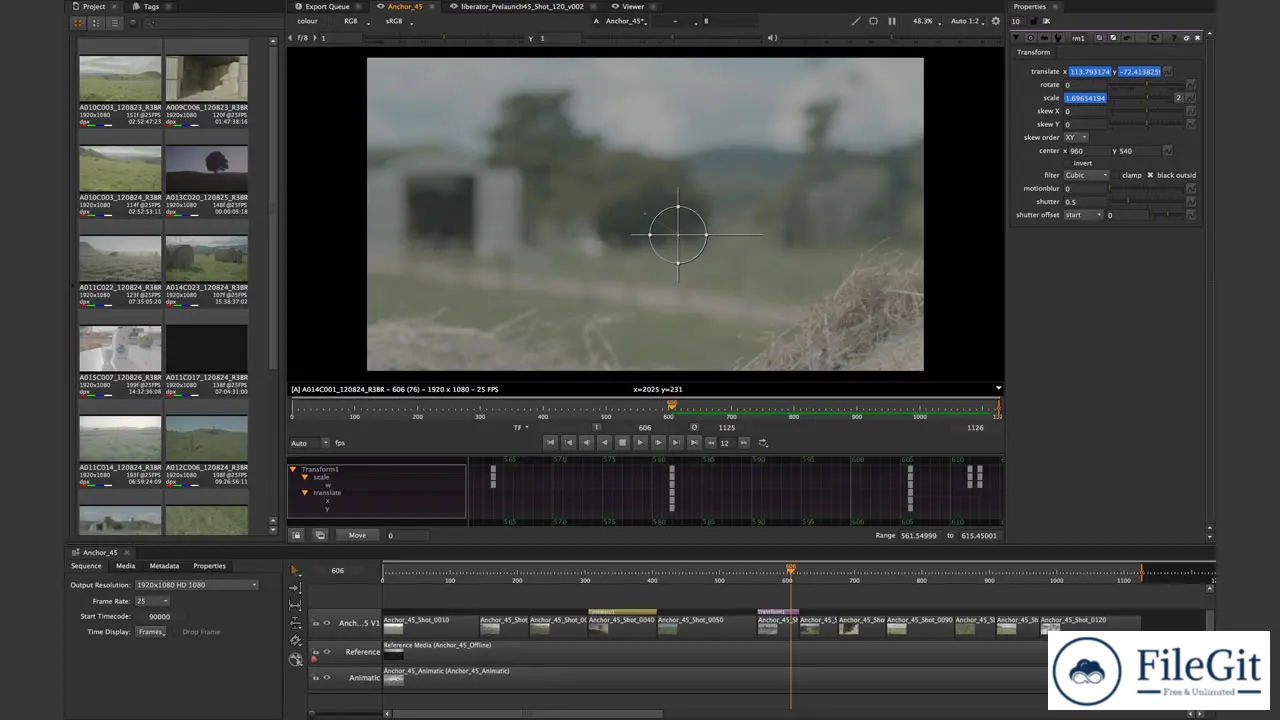This screenshot has height=720, width=1280.
Task: Select the track-select forward tool
Action: coord(295,588)
